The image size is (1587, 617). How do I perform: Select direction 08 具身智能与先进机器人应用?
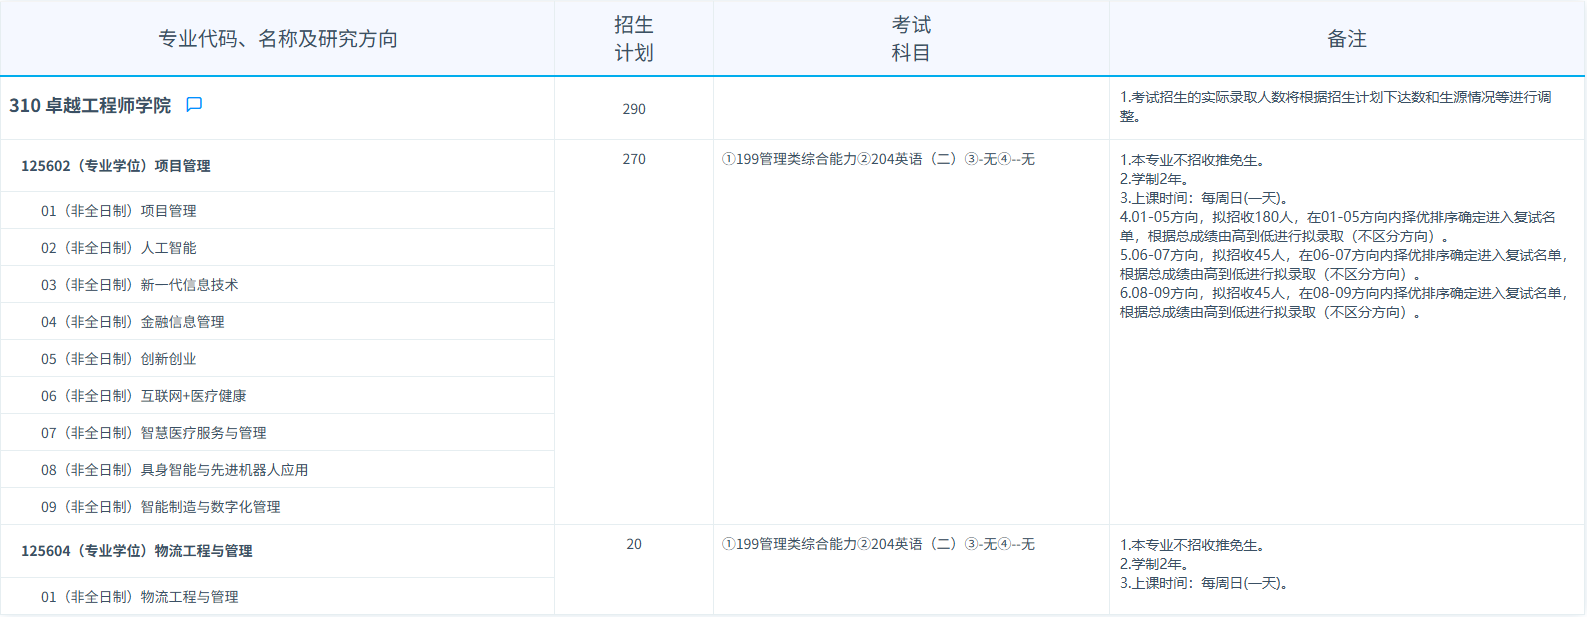pyautogui.click(x=175, y=470)
